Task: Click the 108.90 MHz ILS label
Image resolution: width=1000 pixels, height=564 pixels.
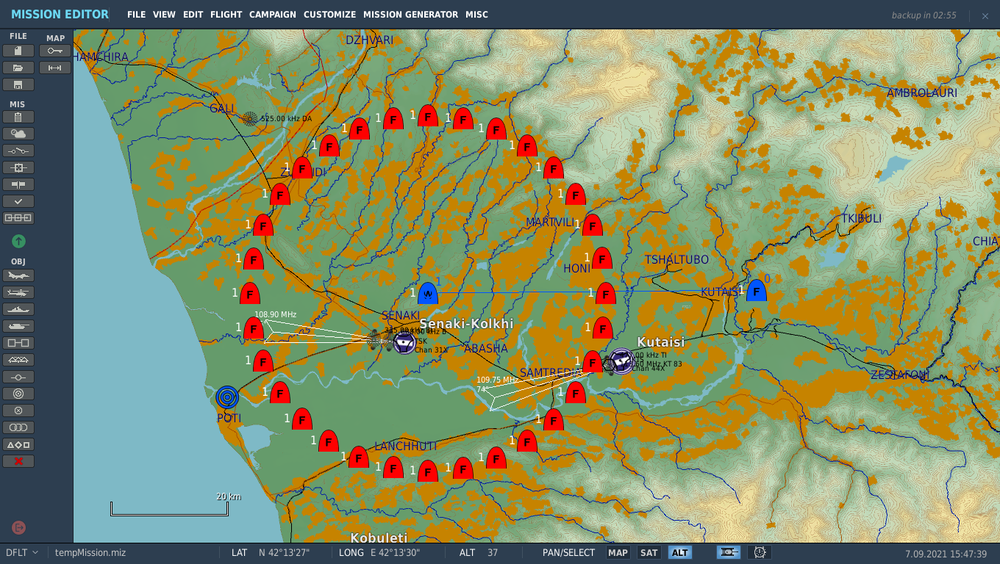Action: coord(276,315)
